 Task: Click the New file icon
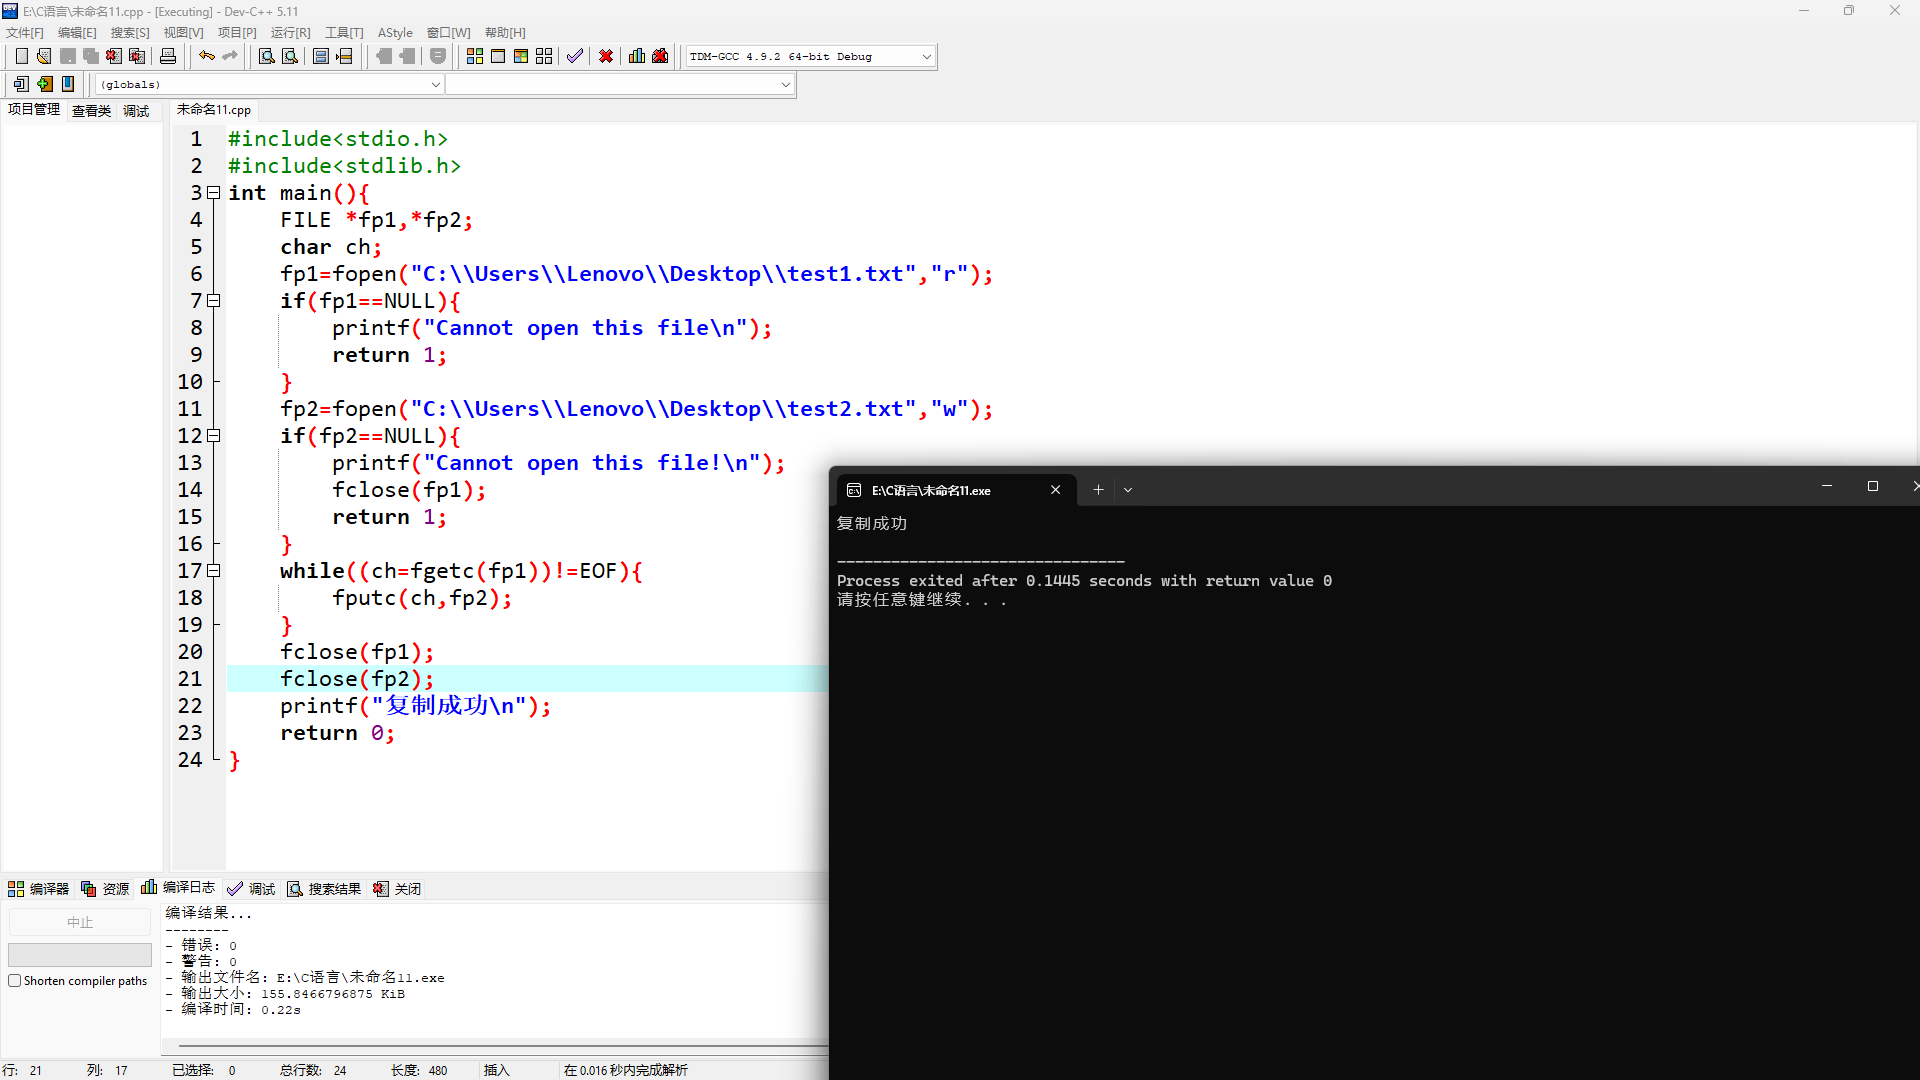[21, 56]
